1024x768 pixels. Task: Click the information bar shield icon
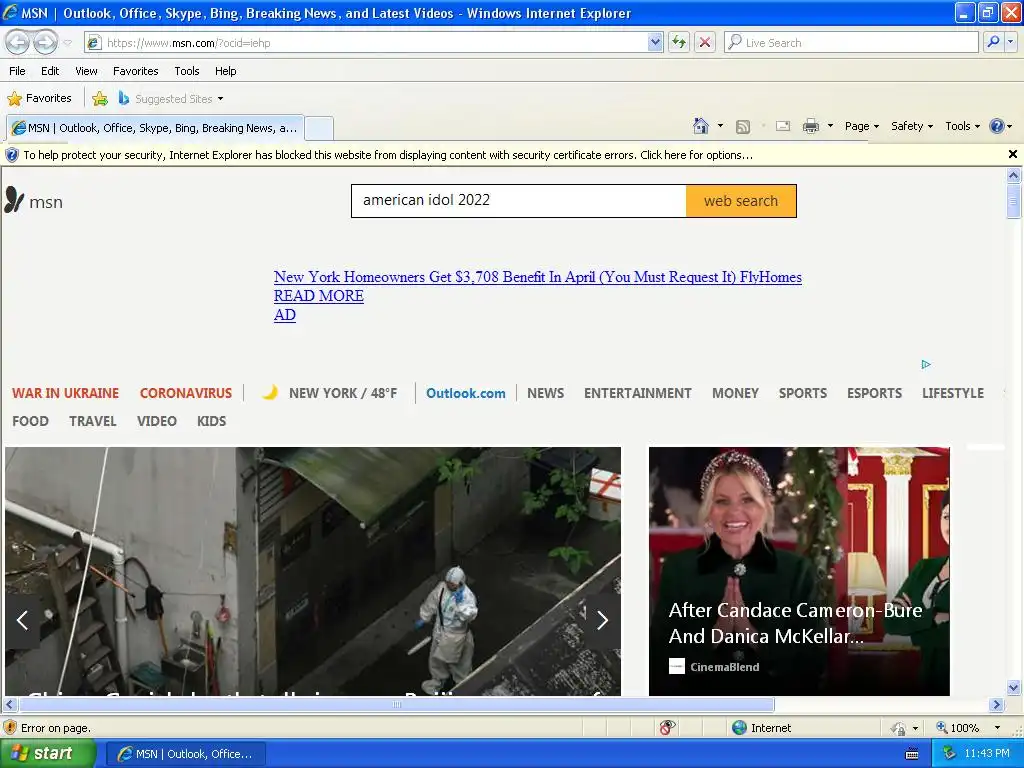point(12,155)
